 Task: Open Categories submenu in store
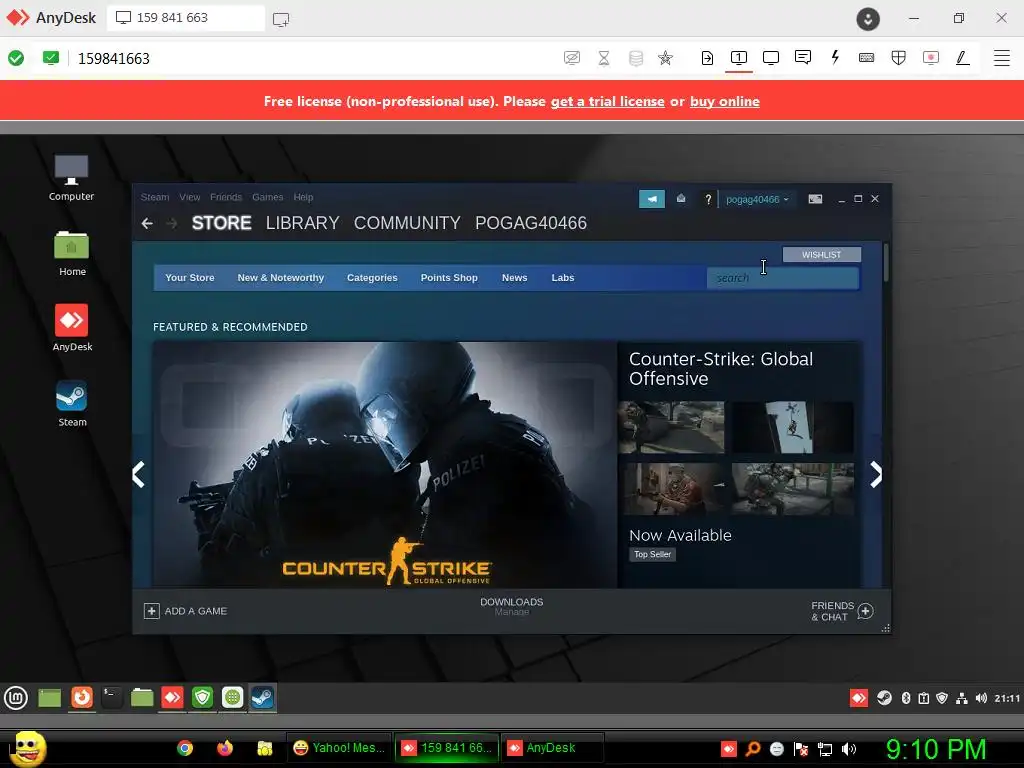pos(372,278)
